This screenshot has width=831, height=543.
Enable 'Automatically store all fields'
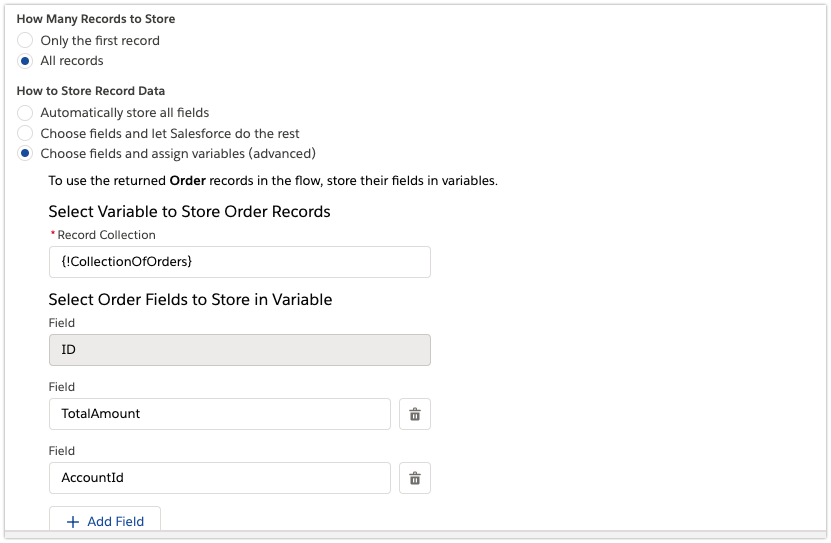[x=26, y=113]
